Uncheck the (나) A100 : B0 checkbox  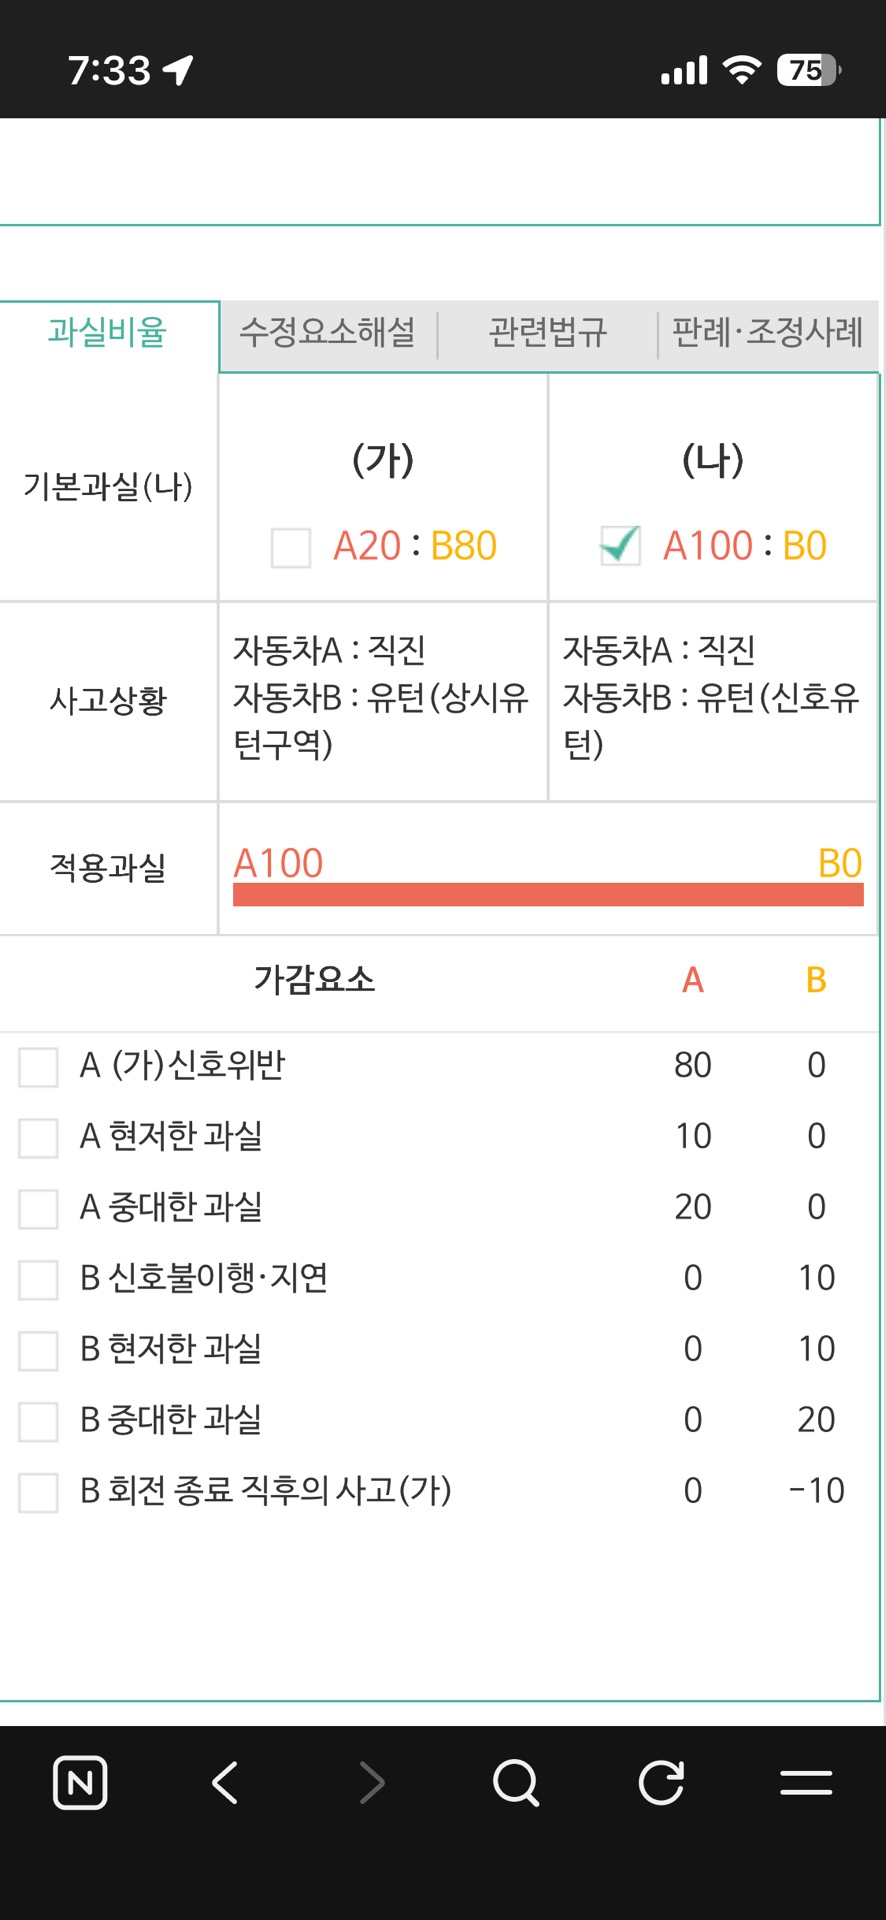[620, 546]
